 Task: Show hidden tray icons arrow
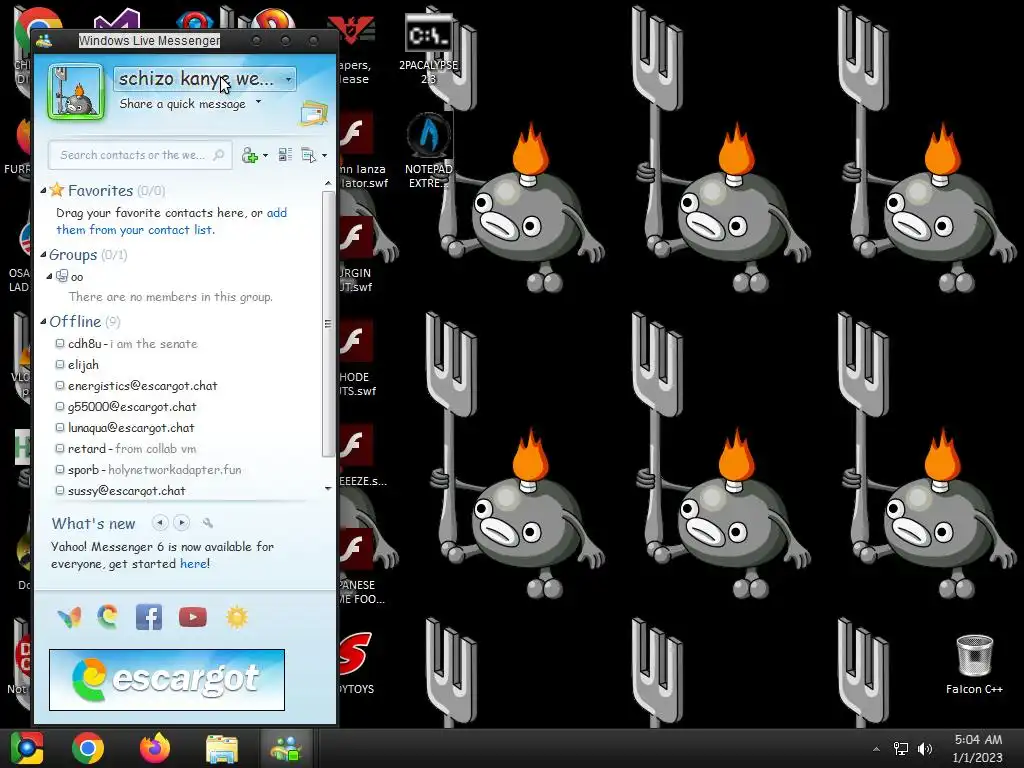coord(876,749)
